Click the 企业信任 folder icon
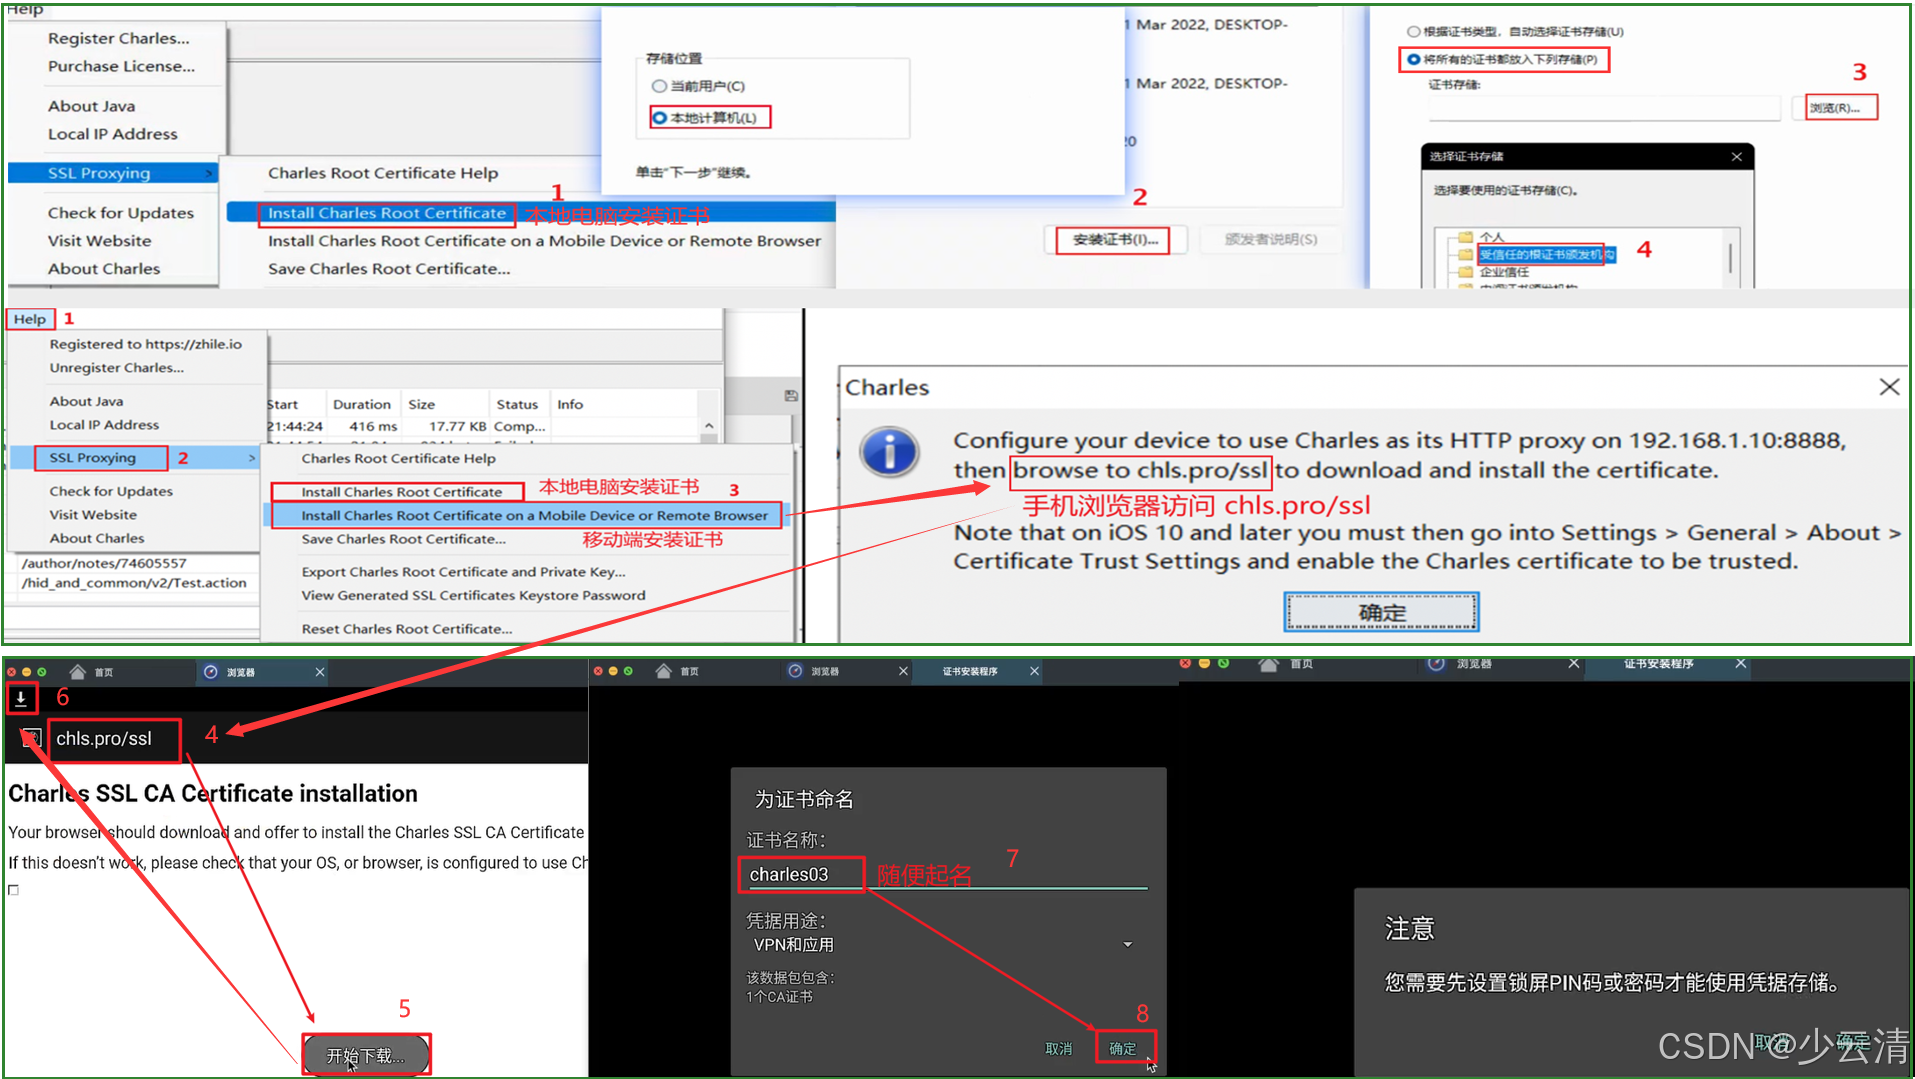Image resolution: width=1915 pixels, height=1079 pixels. [1465, 271]
